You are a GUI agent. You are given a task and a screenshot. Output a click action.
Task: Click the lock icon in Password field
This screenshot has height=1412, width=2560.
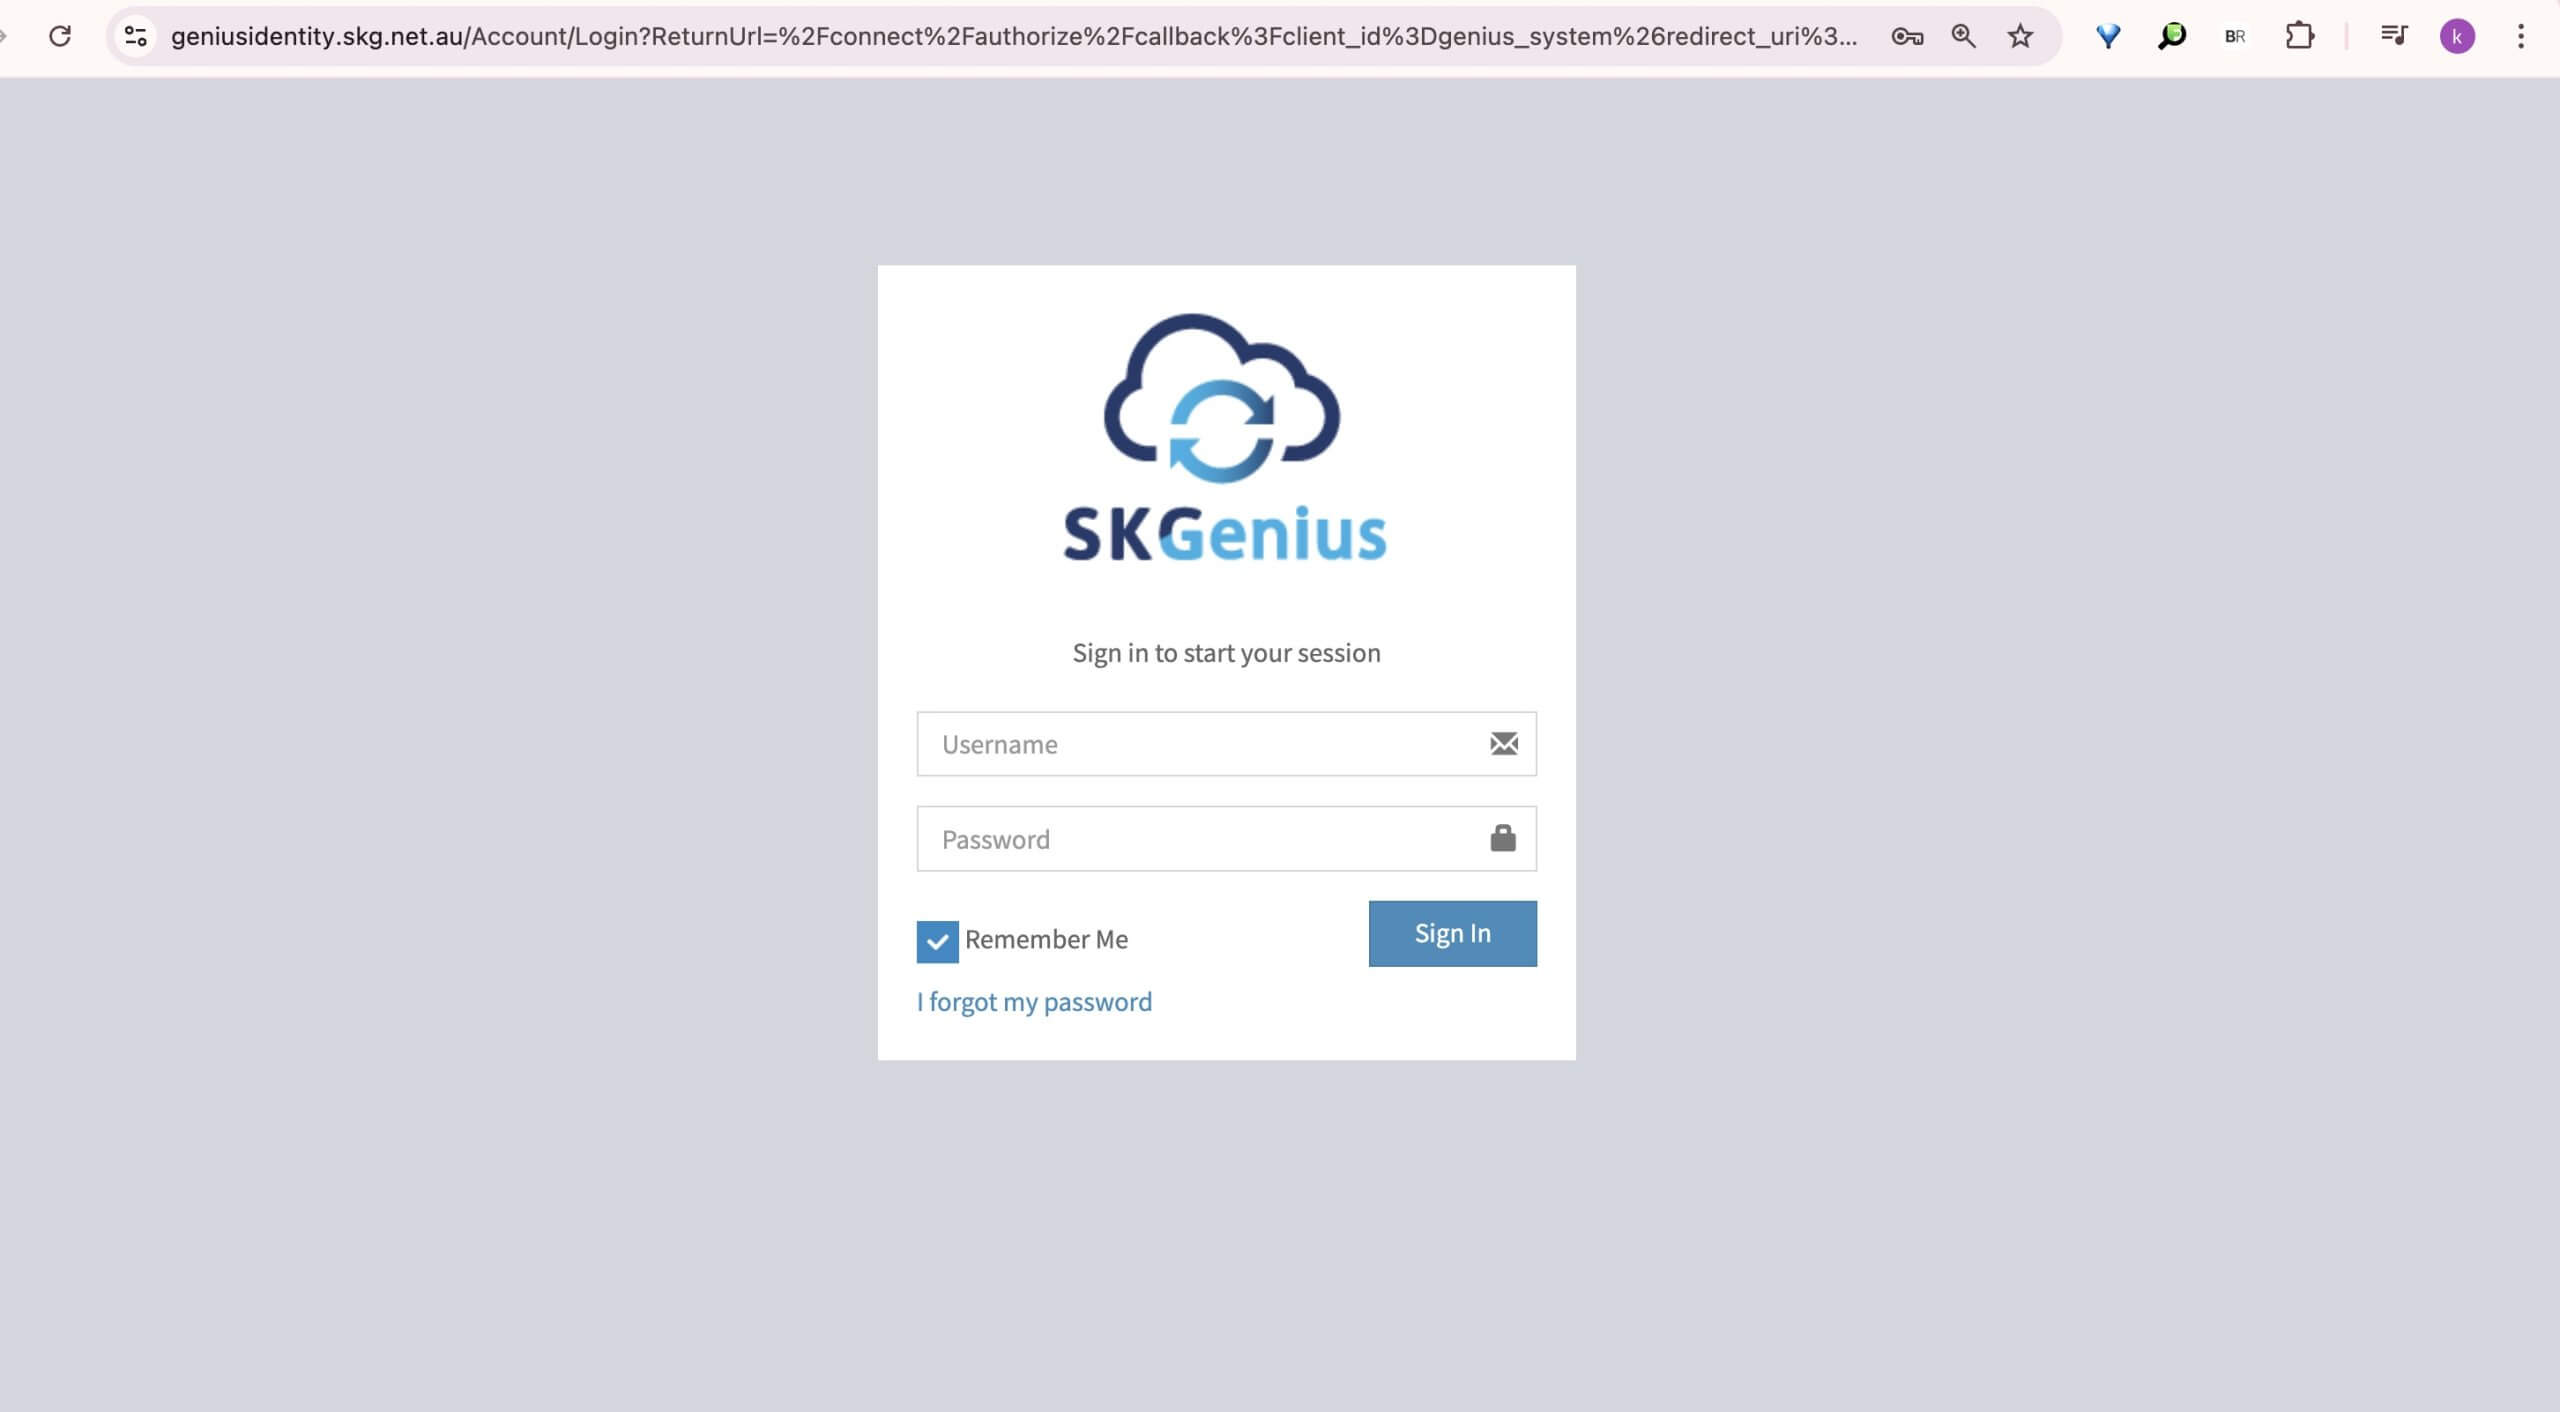tap(1503, 838)
